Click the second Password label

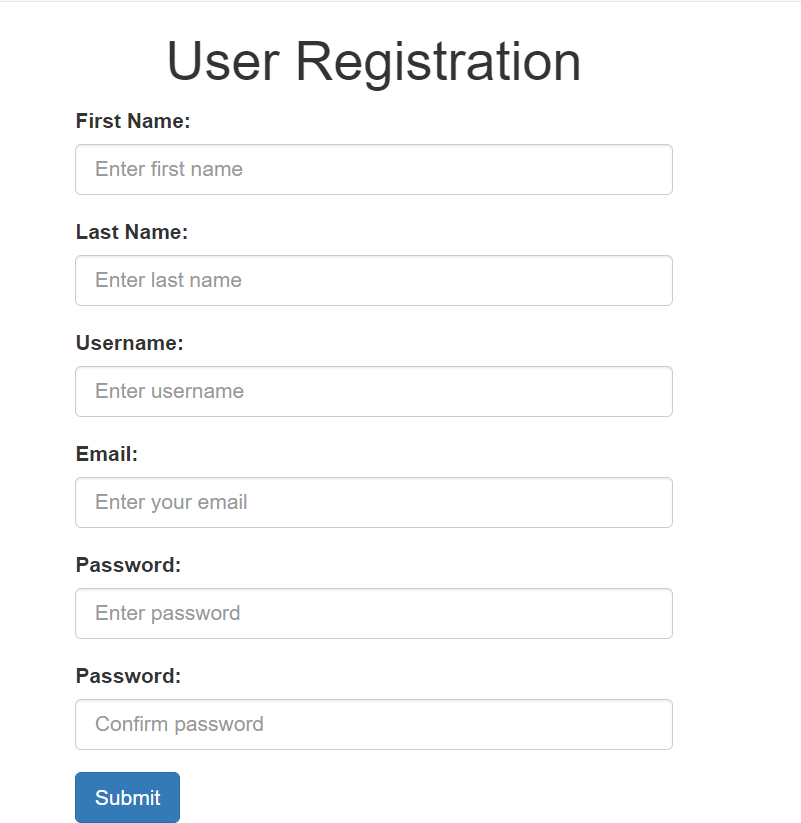pos(128,676)
